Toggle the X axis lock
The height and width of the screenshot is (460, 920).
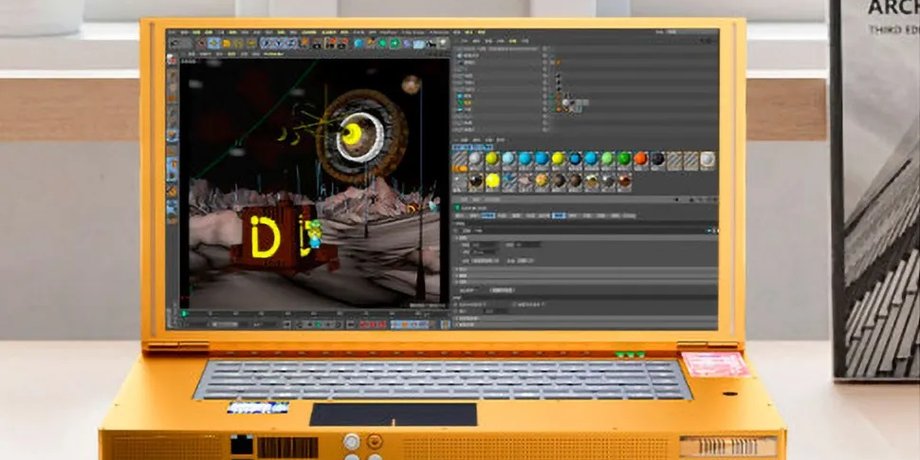(265, 43)
